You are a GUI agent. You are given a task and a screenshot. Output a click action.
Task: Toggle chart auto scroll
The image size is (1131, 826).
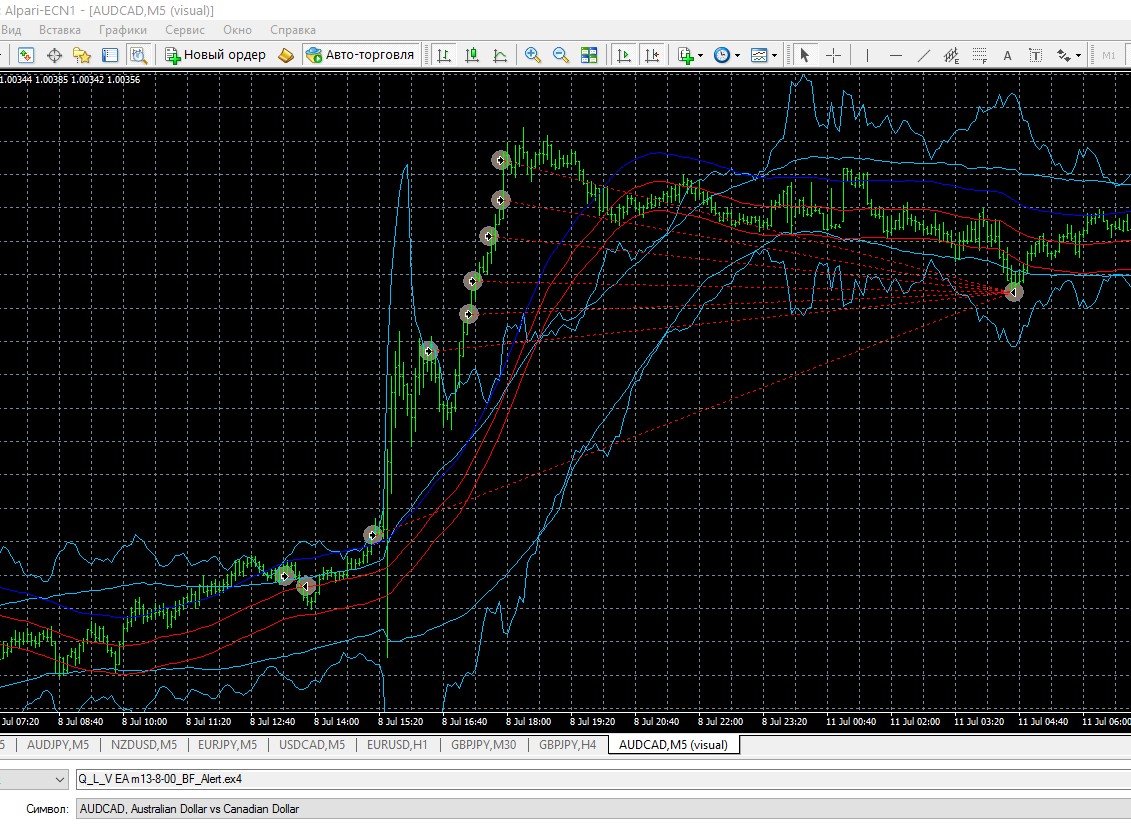[x=624, y=55]
